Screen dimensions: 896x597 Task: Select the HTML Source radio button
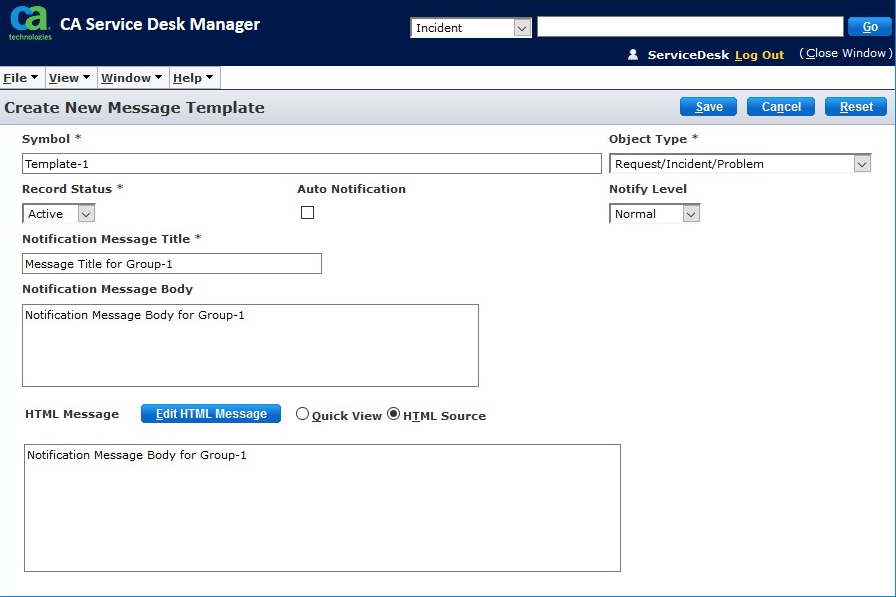tap(393, 414)
